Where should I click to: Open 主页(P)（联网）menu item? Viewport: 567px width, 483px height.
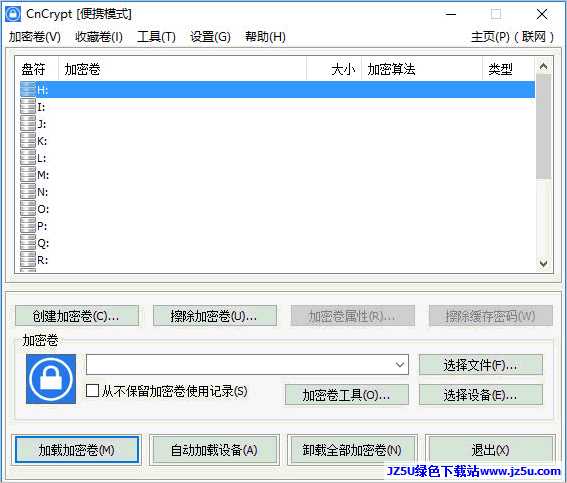click(512, 37)
